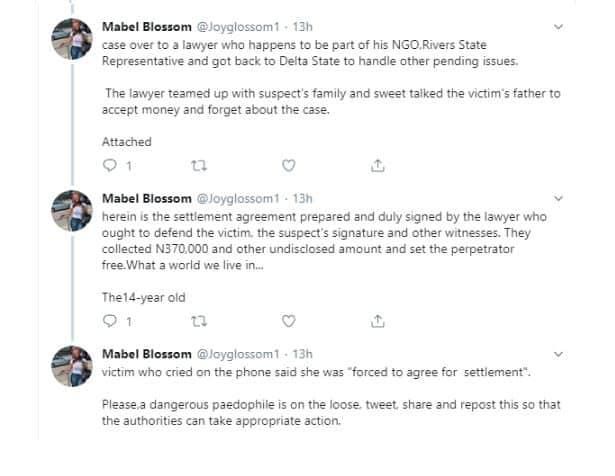Retweet the settlement agreement tweet
This screenshot has width=615, height=476.
pyautogui.click(x=198, y=321)
